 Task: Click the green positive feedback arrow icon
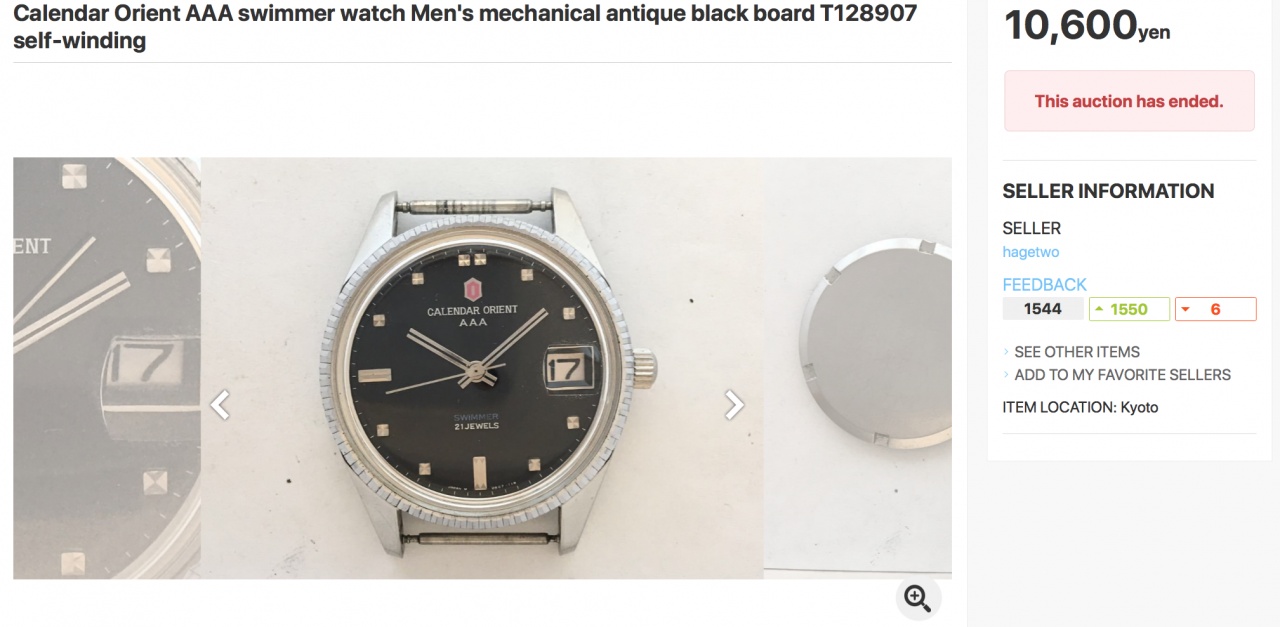point(1099,310)
